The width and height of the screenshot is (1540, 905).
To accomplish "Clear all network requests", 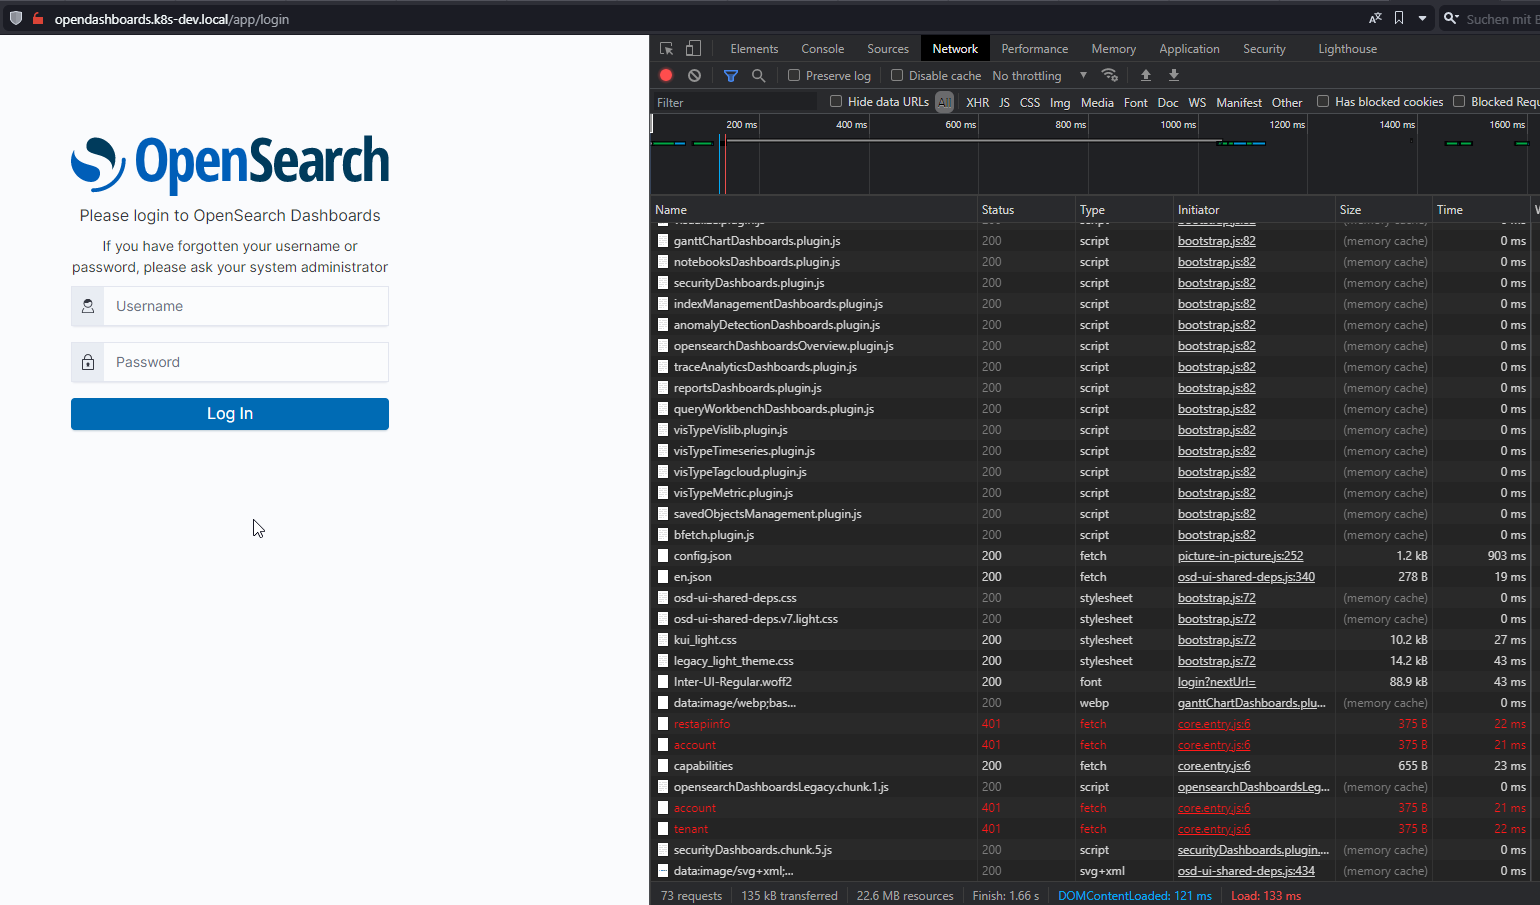I will click(x=694, y=75).
